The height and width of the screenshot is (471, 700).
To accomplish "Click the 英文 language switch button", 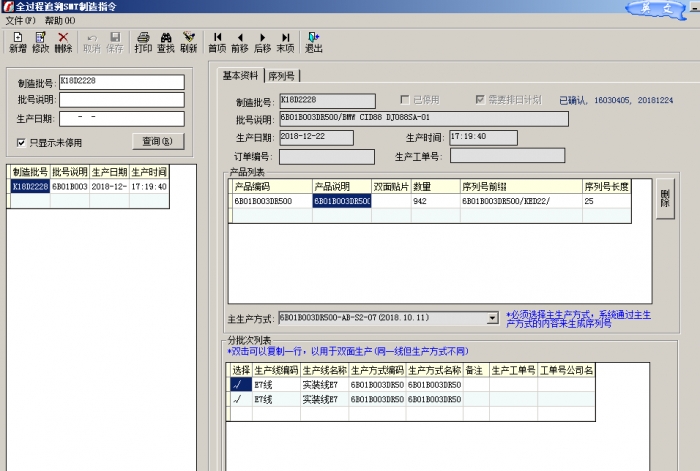I will pyautogui.click(x=656, y=9).
